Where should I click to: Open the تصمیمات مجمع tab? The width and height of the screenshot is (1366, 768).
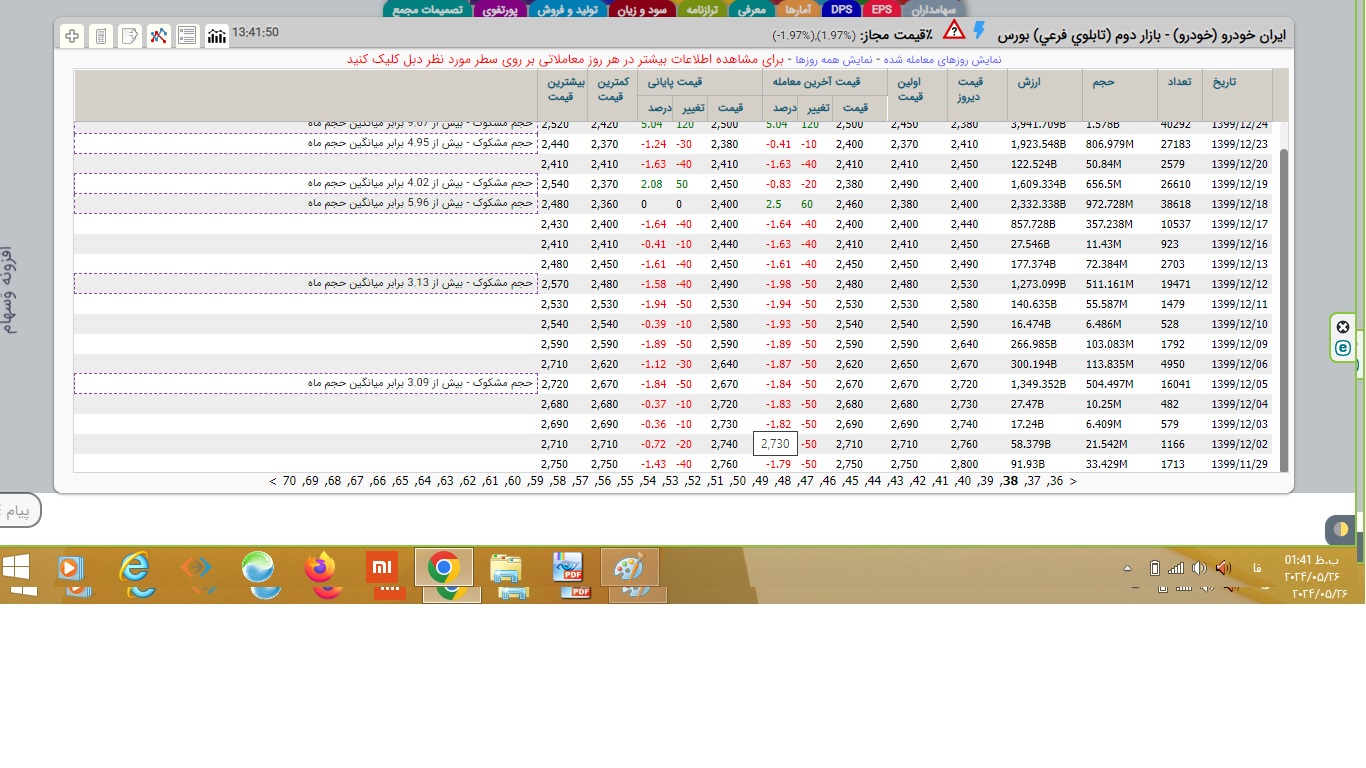pyautogui.click(x=427, y=9)
